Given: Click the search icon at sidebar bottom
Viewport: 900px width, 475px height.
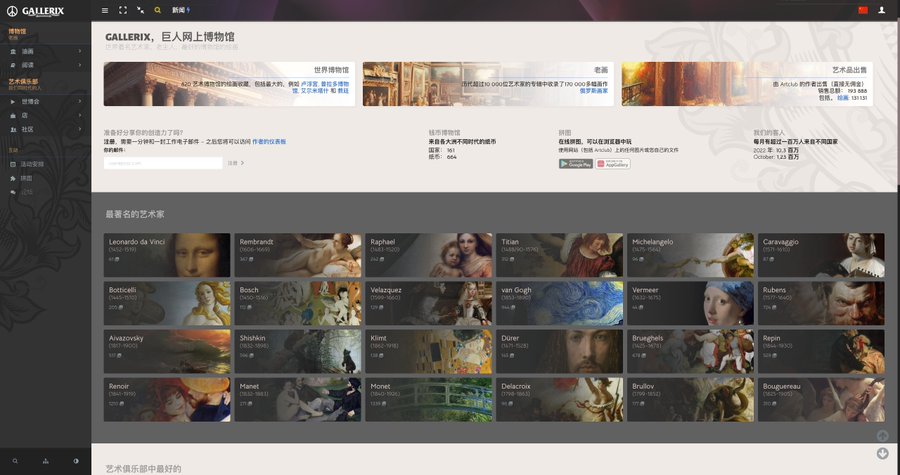Looking at the screenshot, I should coord(15,461).
